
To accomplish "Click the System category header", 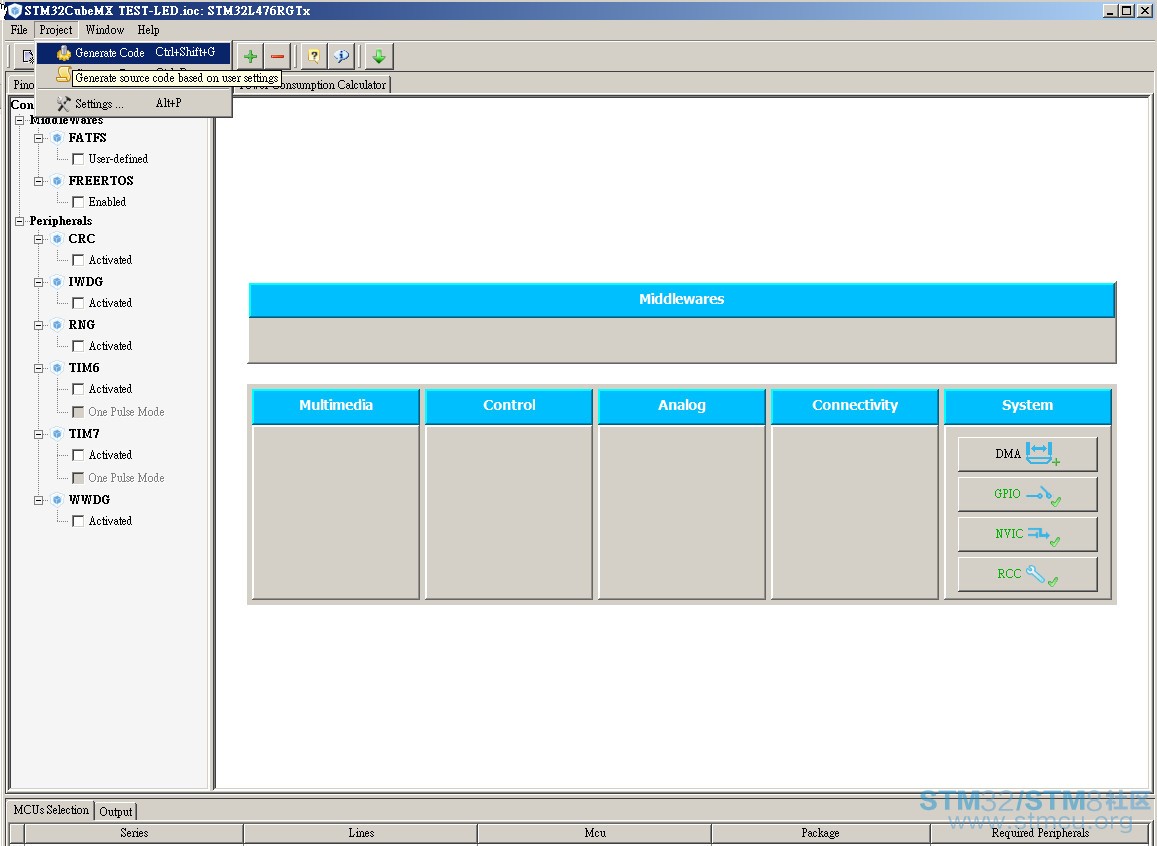I will (x=1027, y=406).
